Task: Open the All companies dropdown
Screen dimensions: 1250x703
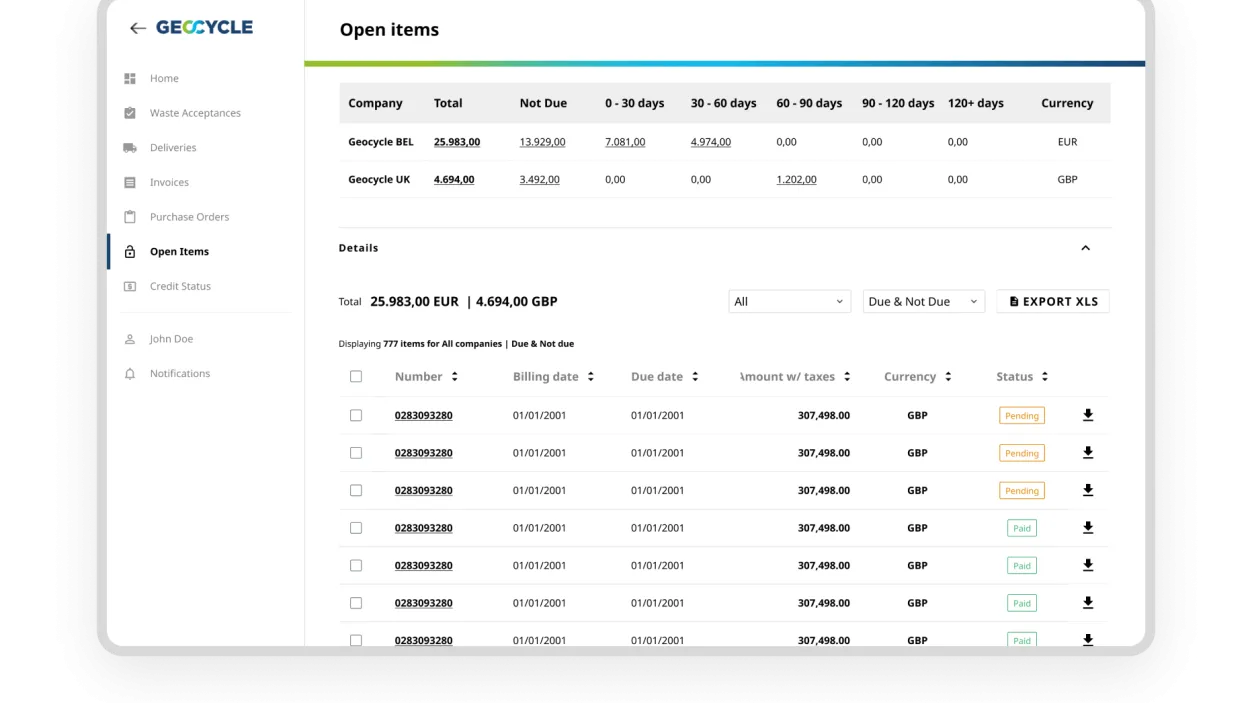Action: (x=789, y=301)
